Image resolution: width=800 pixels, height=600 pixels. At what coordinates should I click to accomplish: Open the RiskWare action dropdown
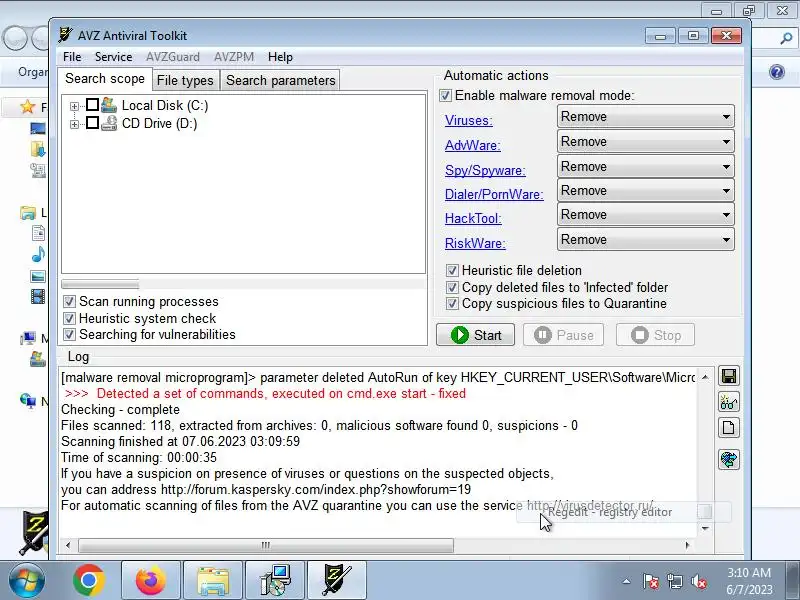(x=645, y=239)
